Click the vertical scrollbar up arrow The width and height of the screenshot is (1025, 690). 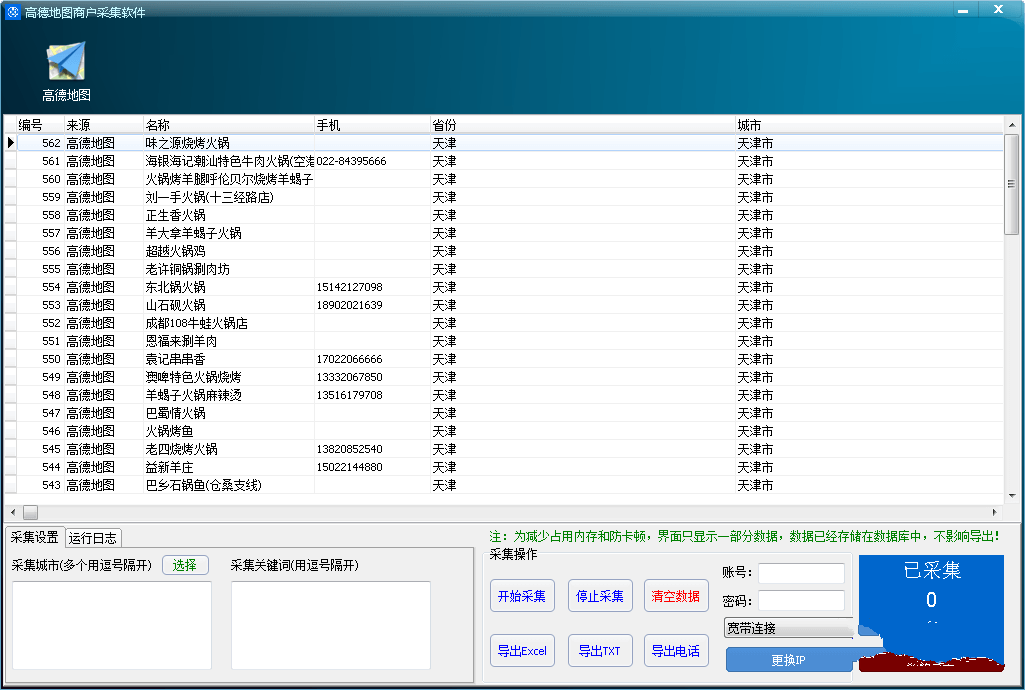pyautogui.click(x=1011, y=125)
